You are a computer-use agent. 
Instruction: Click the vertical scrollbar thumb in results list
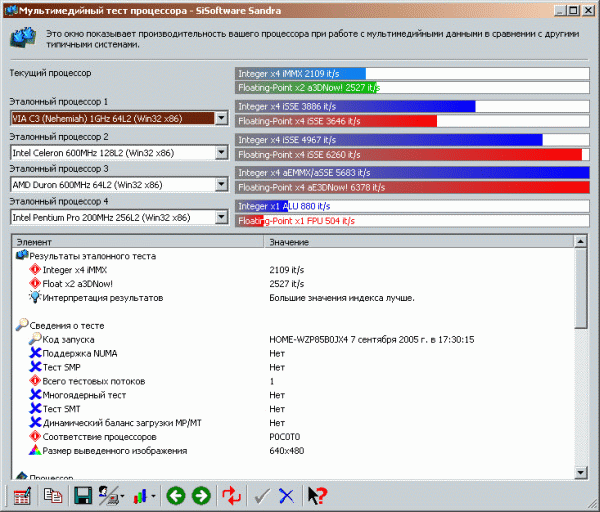coord(580,288)
